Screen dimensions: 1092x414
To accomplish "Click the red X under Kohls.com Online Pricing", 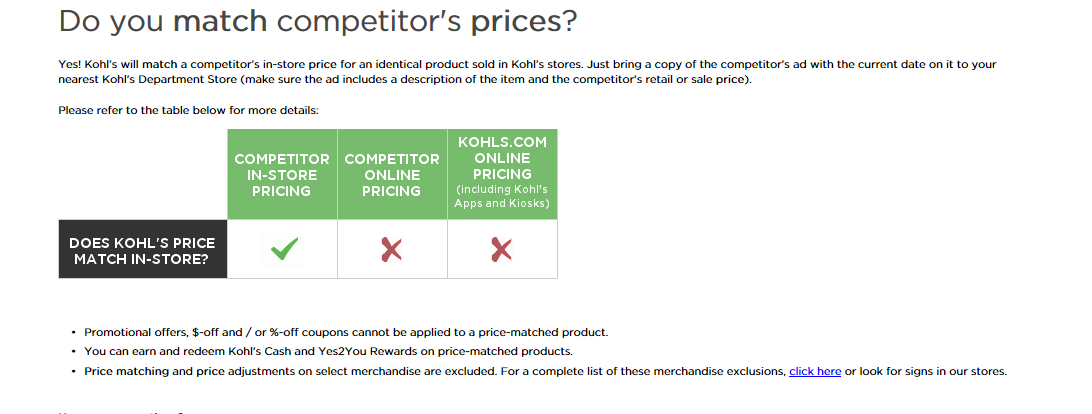I will tap(502, 250).
